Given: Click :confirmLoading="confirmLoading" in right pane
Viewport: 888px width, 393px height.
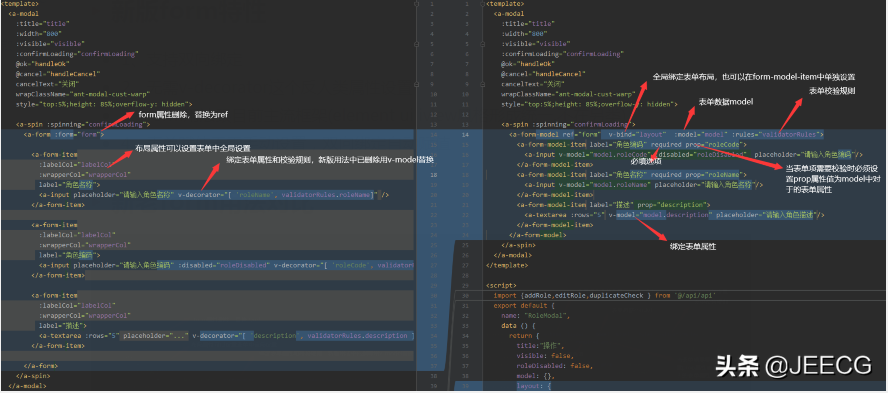Looking at the screenshot, I should pos(562,54).
